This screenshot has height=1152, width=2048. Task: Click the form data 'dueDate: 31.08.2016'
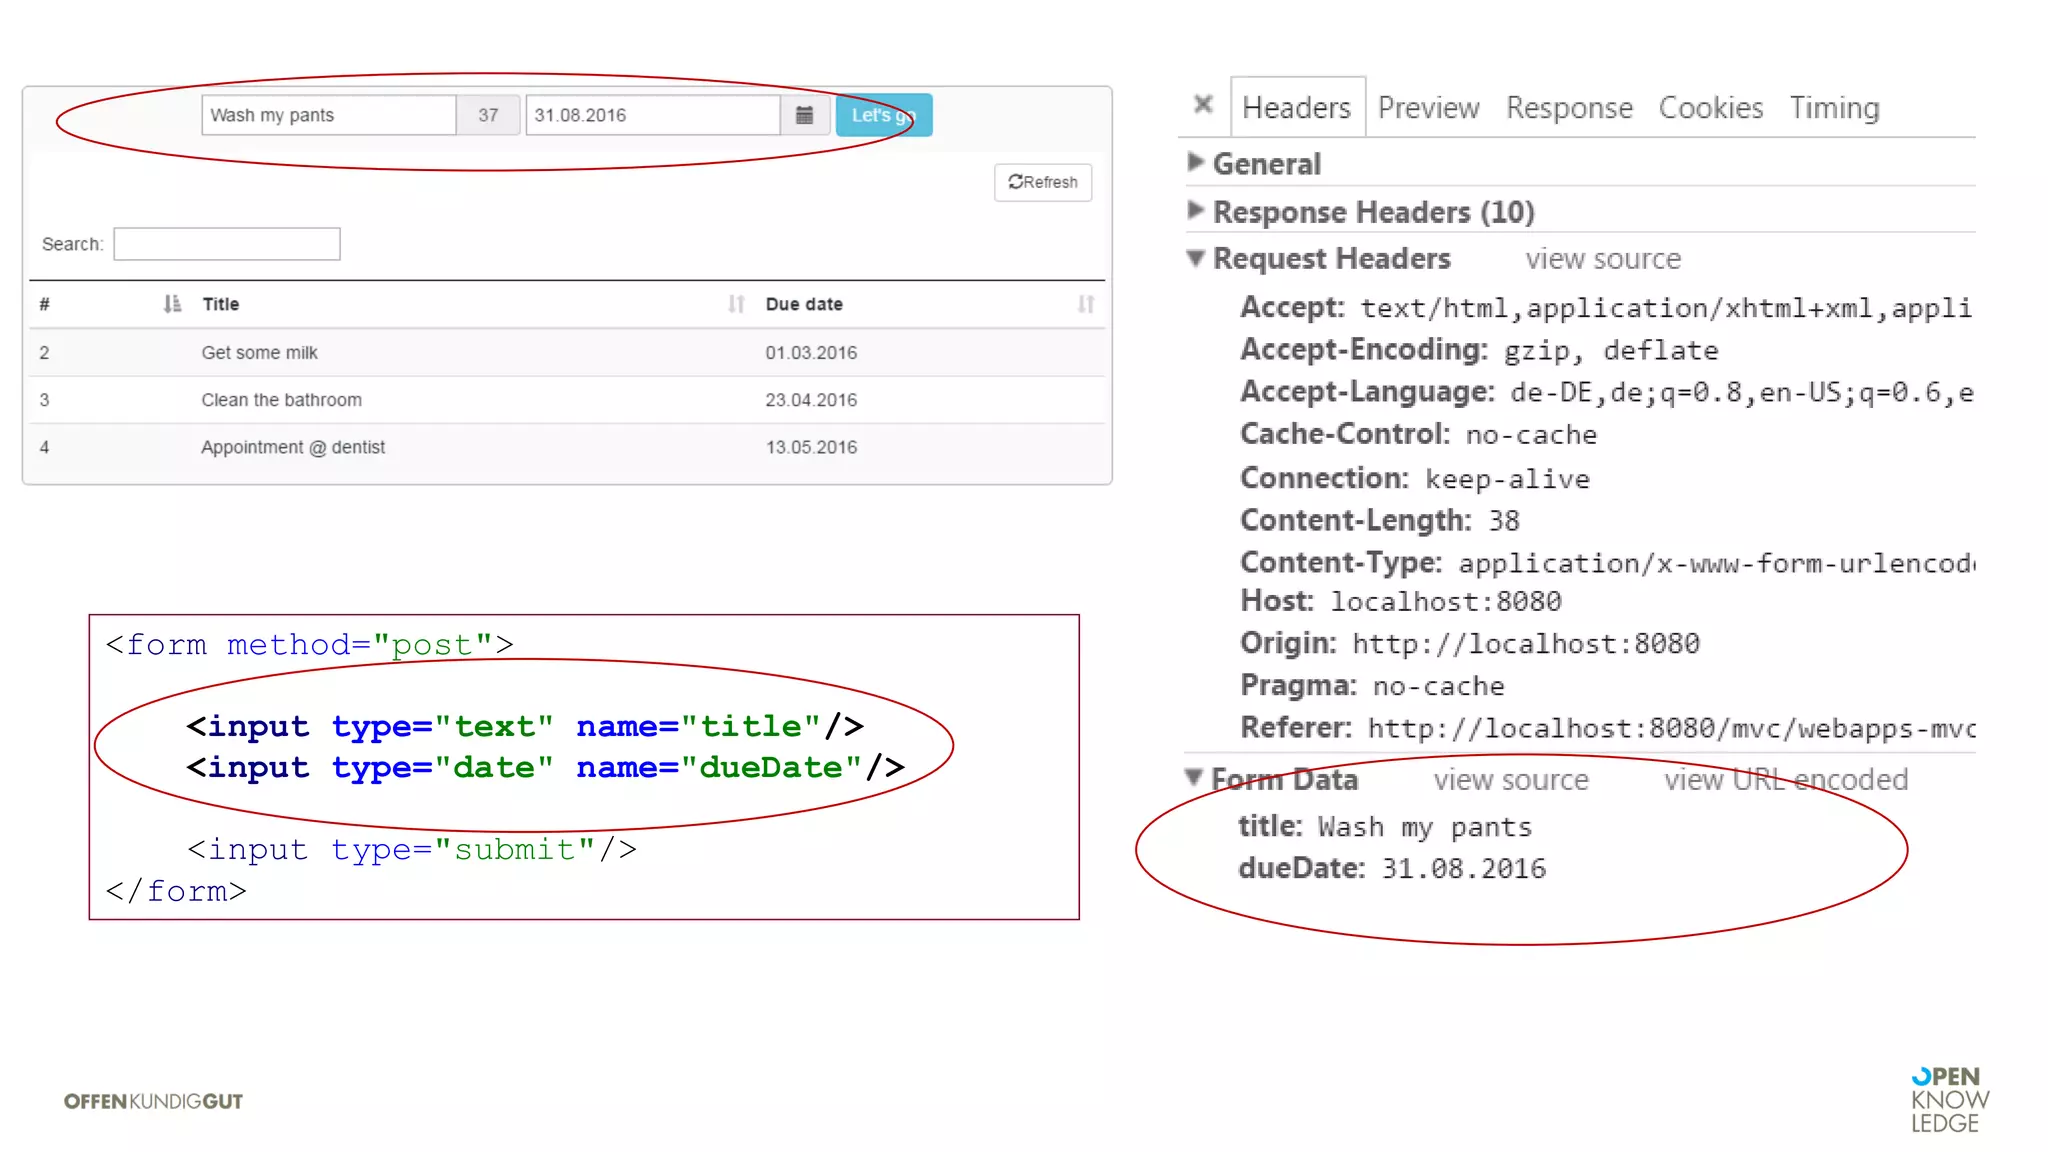pos(1392,868)
